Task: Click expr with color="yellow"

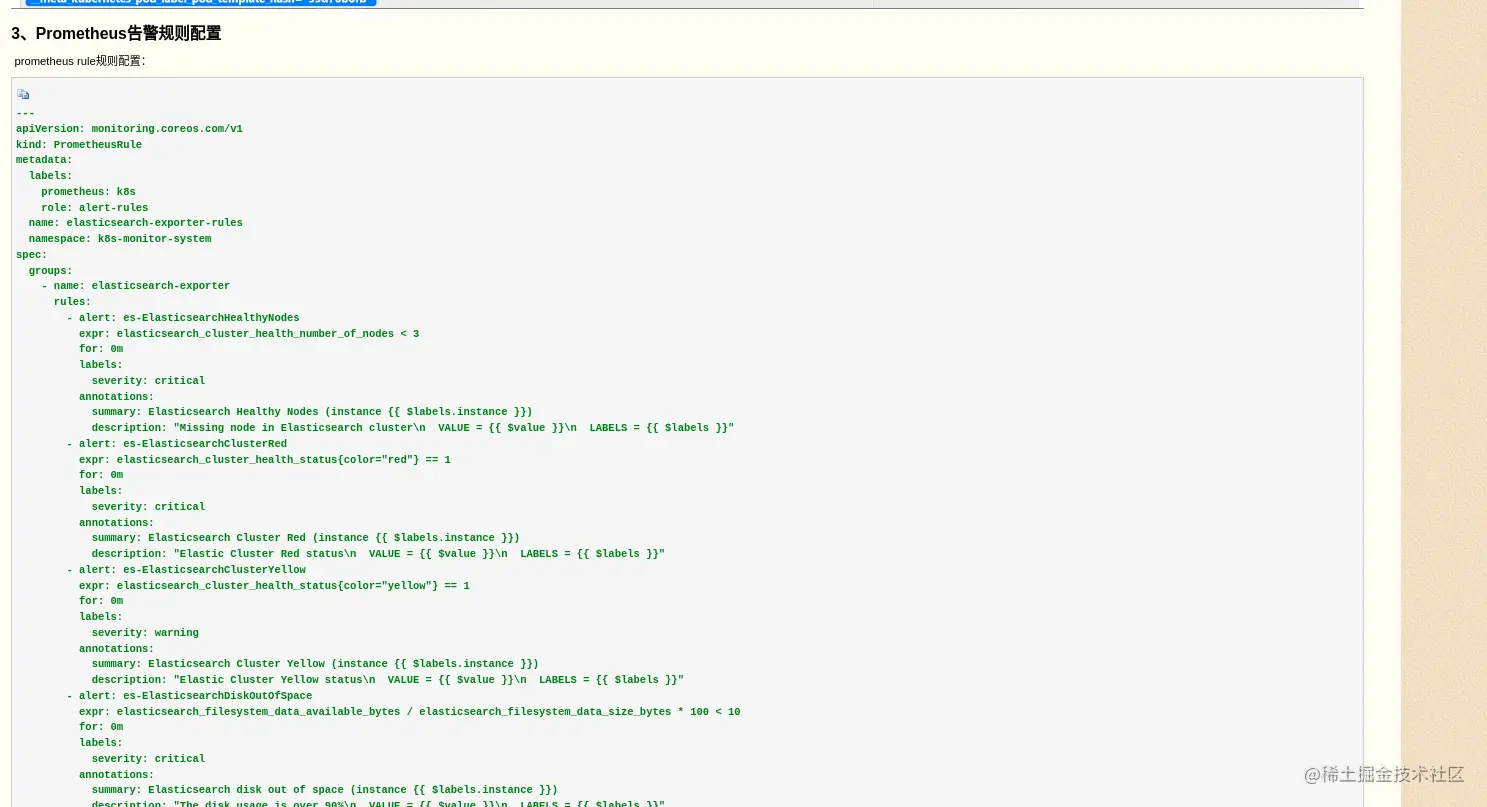Action: point(274,586)
